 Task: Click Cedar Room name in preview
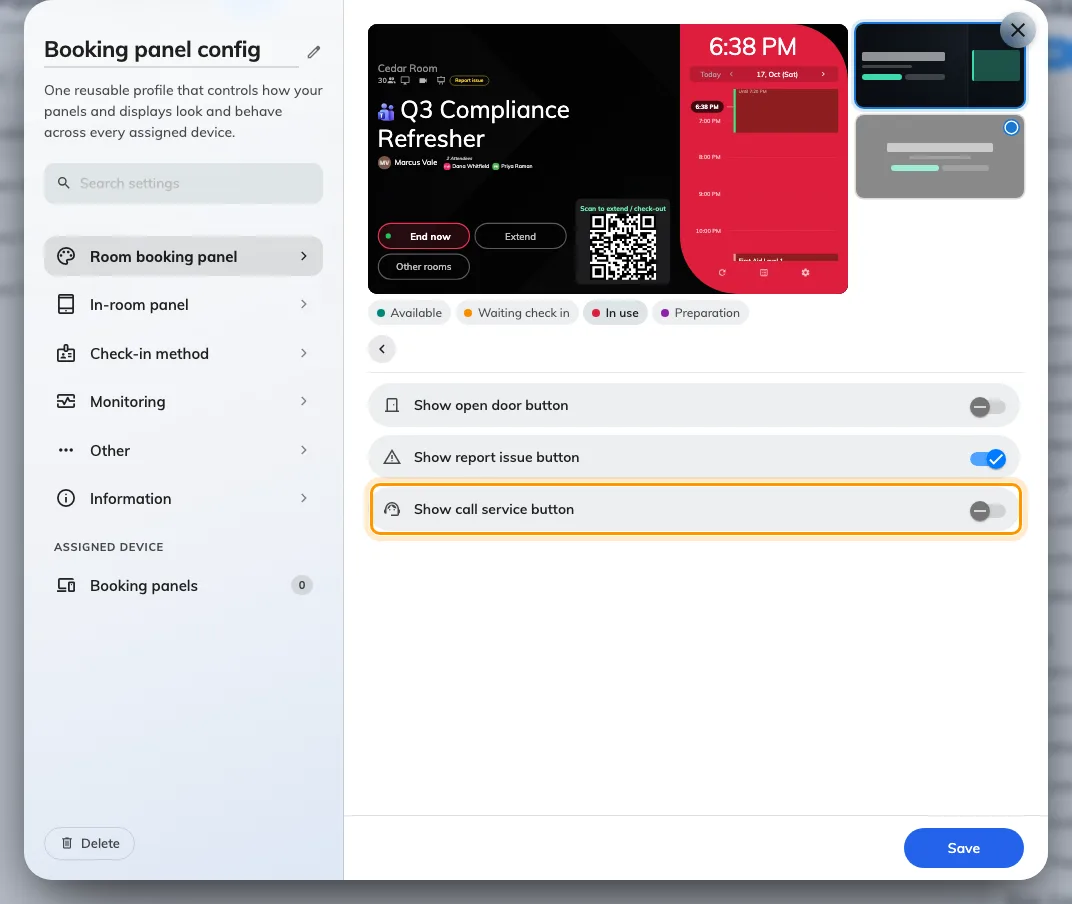click(407, 68)
